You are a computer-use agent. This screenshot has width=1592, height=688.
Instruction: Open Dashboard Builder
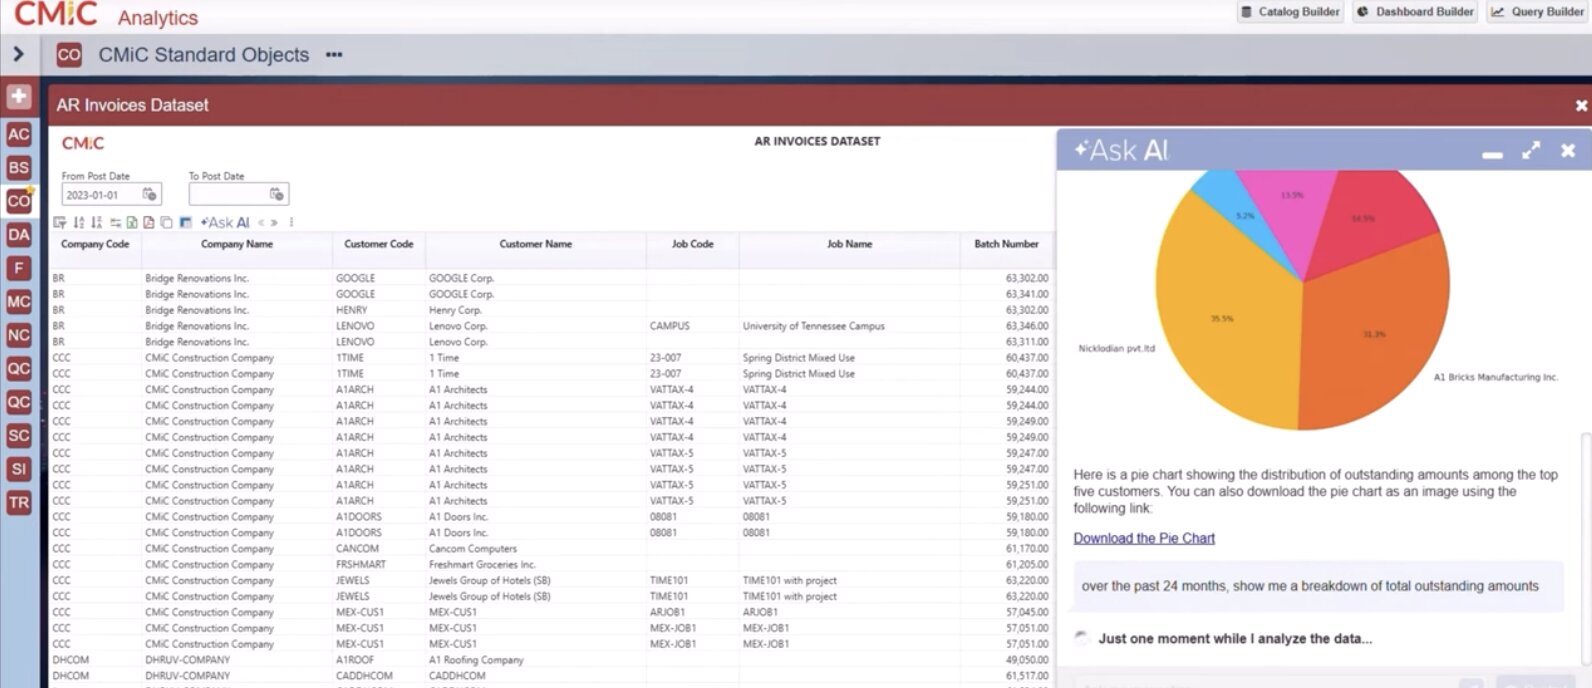(x=1416, y=12)
